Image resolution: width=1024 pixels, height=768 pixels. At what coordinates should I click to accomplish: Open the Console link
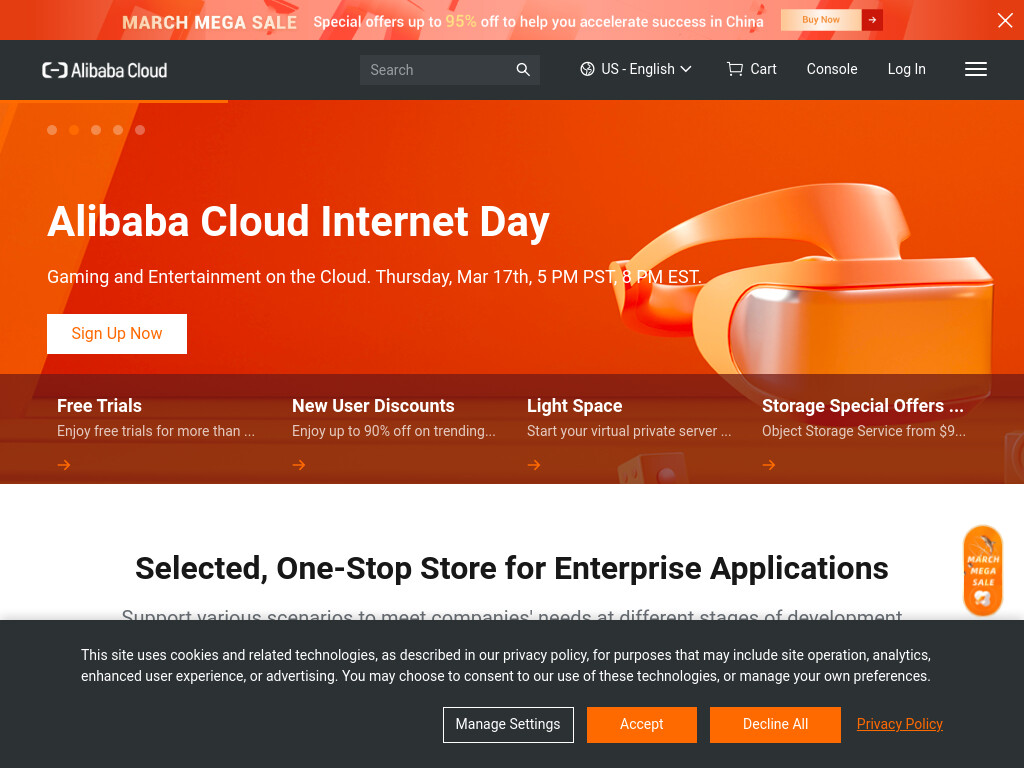[831, 69]
